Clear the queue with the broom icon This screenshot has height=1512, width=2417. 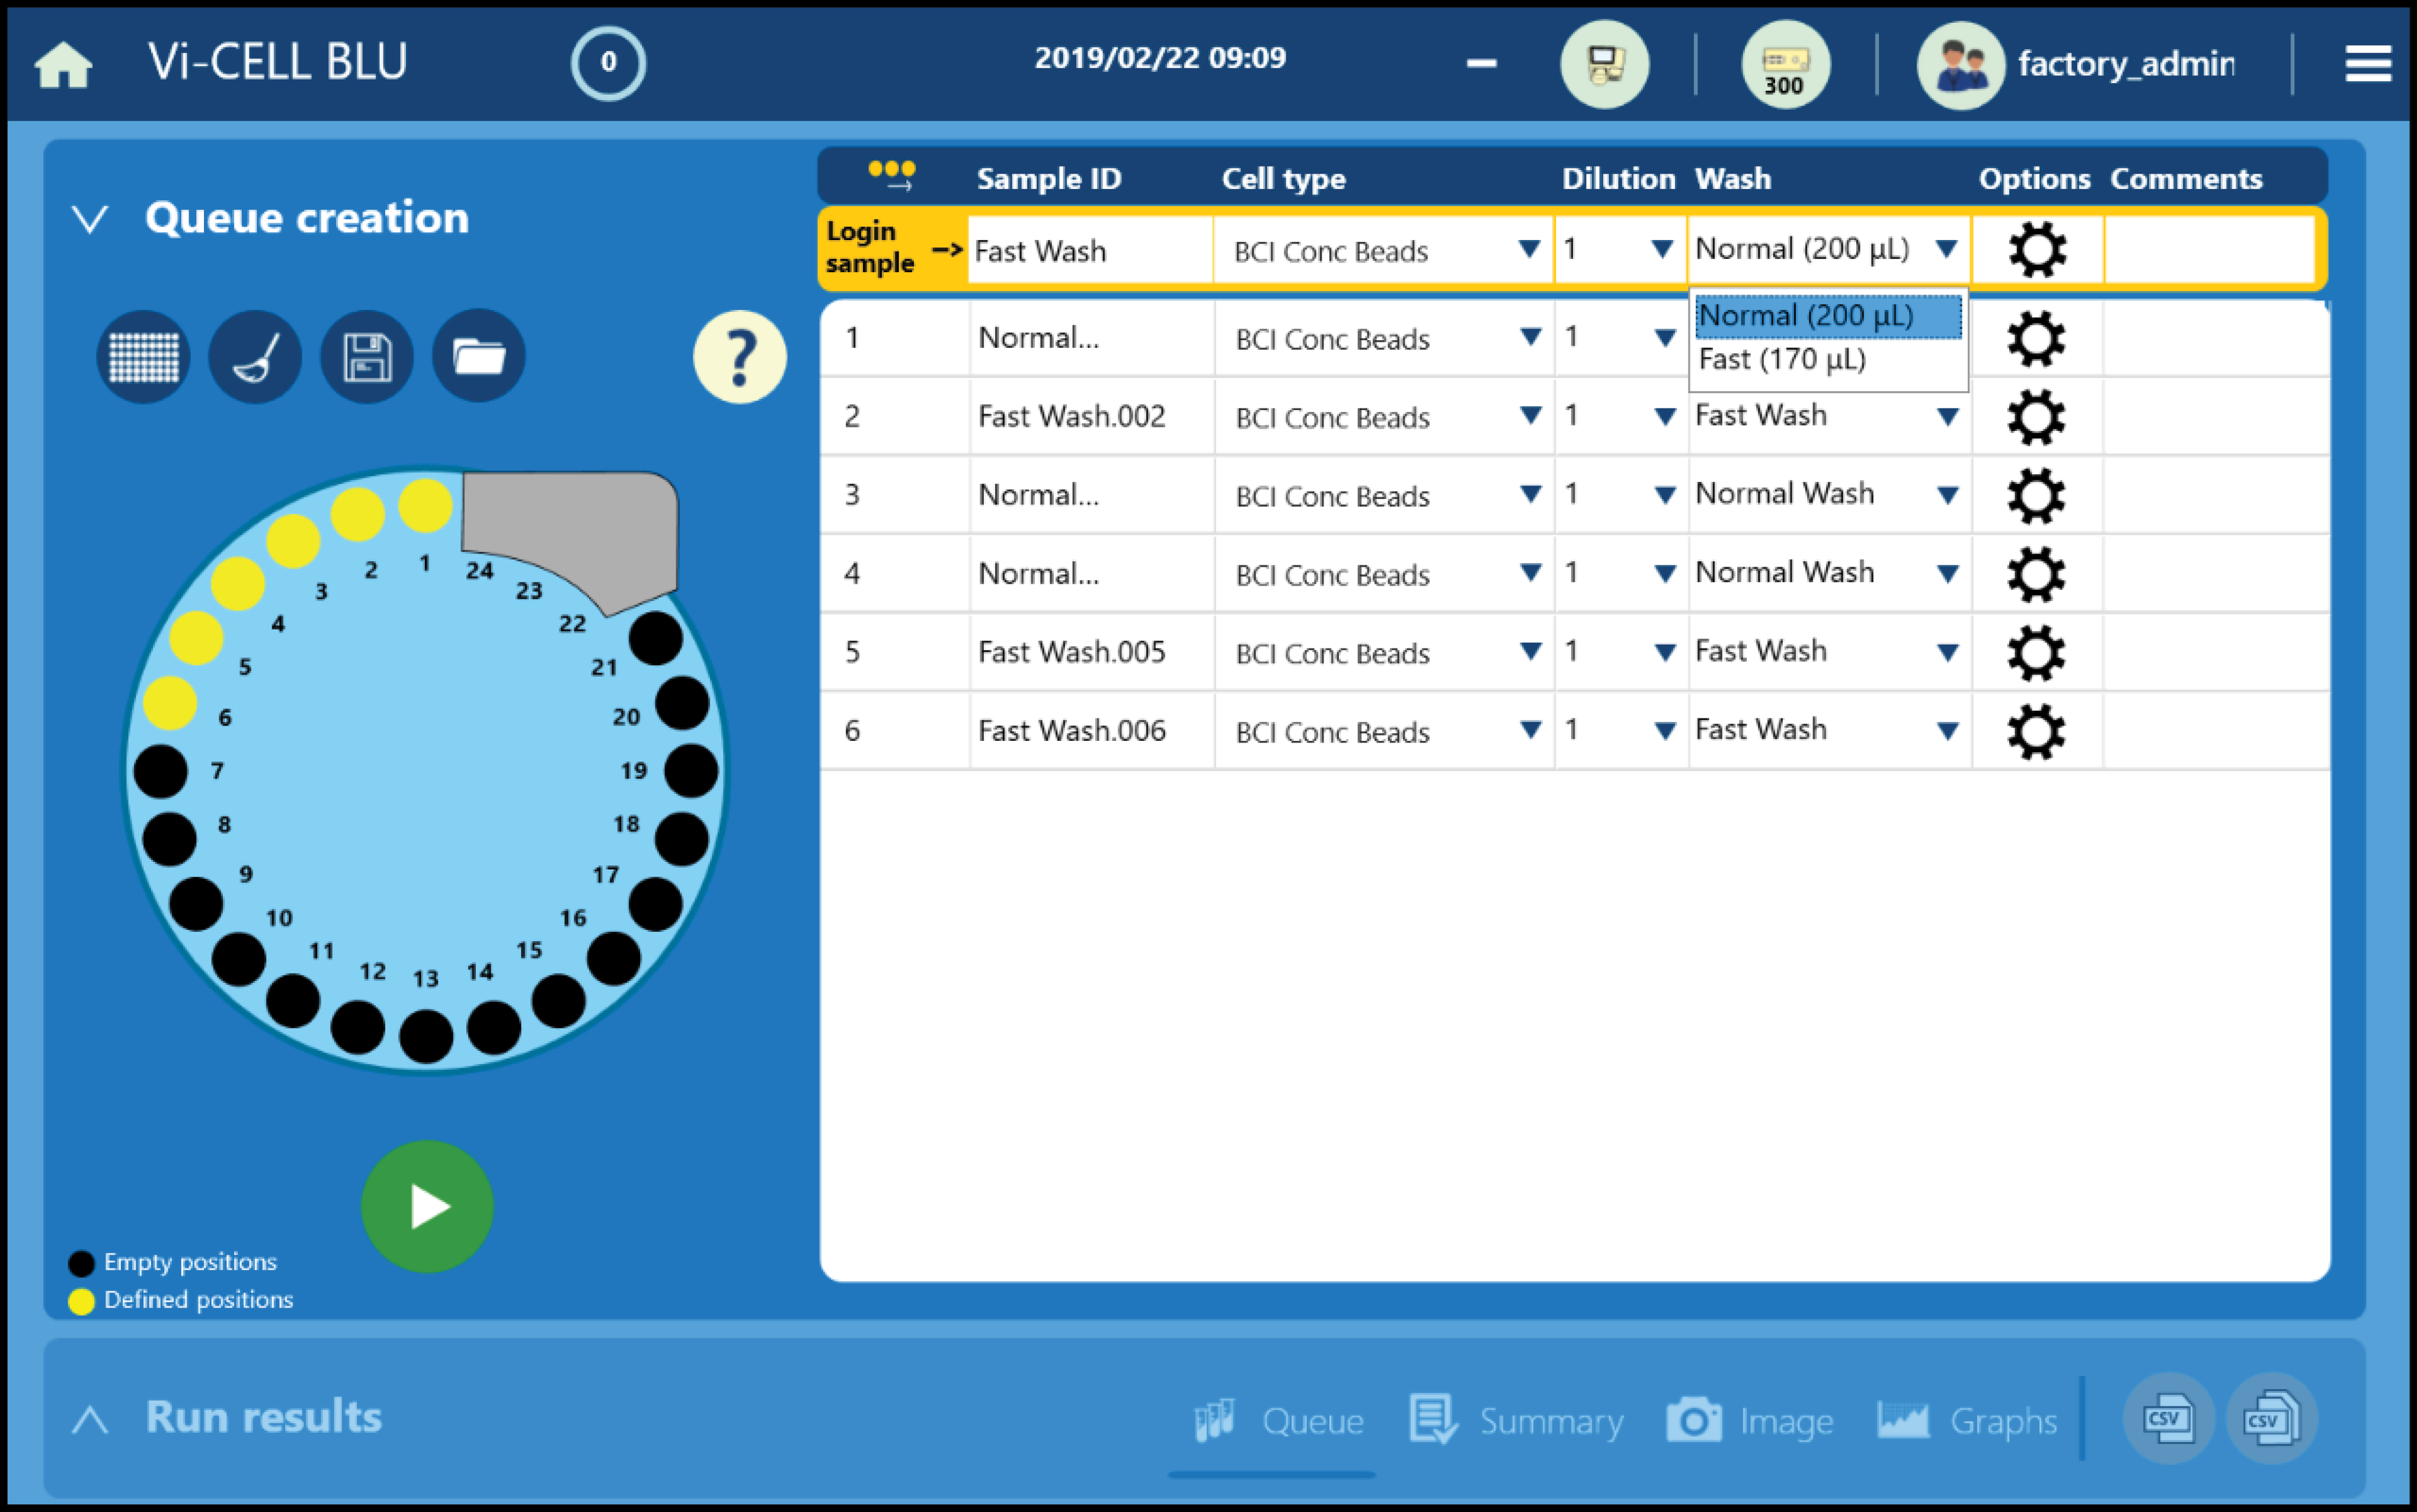(x=255, y=357)
